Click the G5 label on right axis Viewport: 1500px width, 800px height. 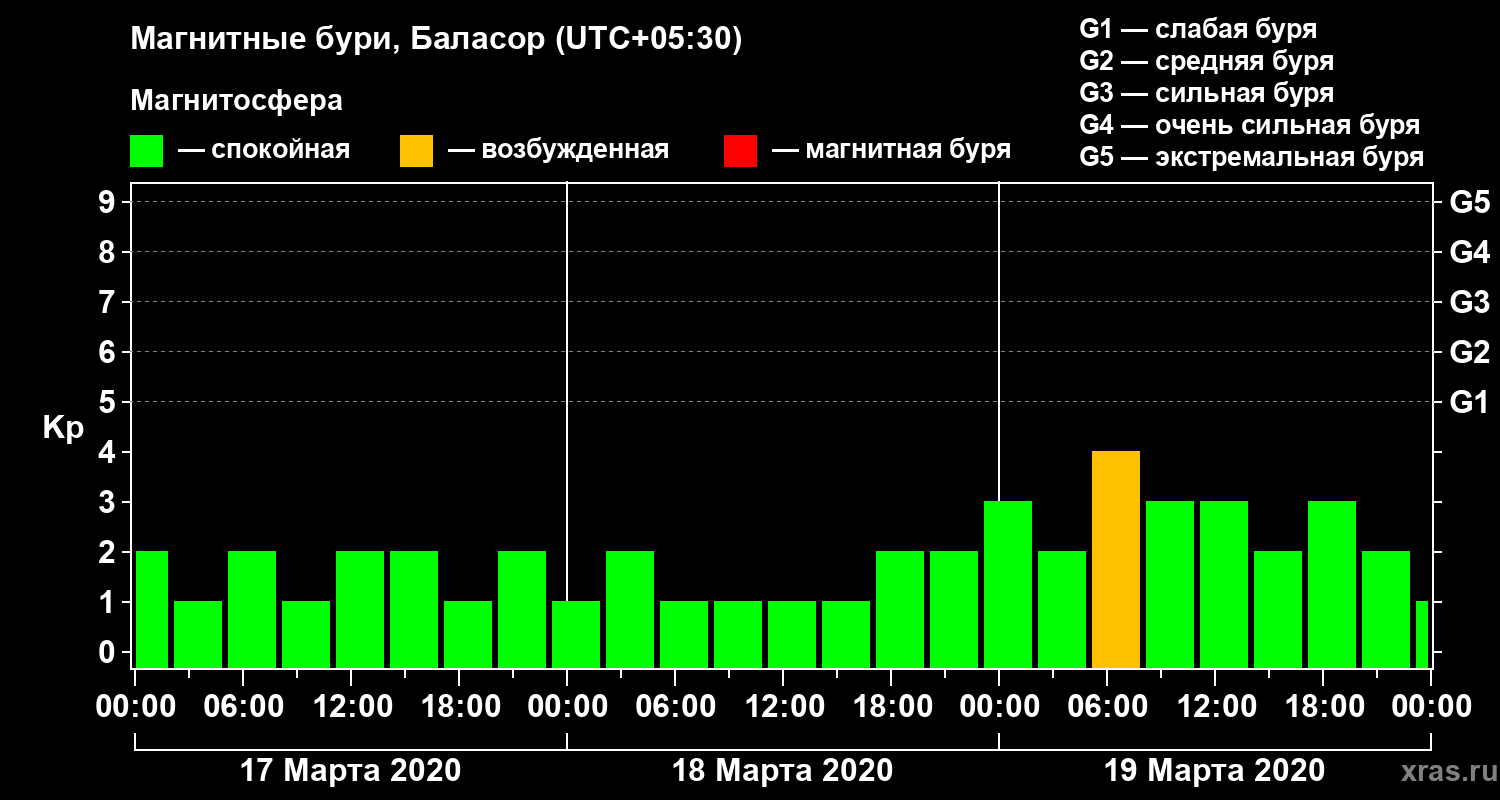point(1469,202)
